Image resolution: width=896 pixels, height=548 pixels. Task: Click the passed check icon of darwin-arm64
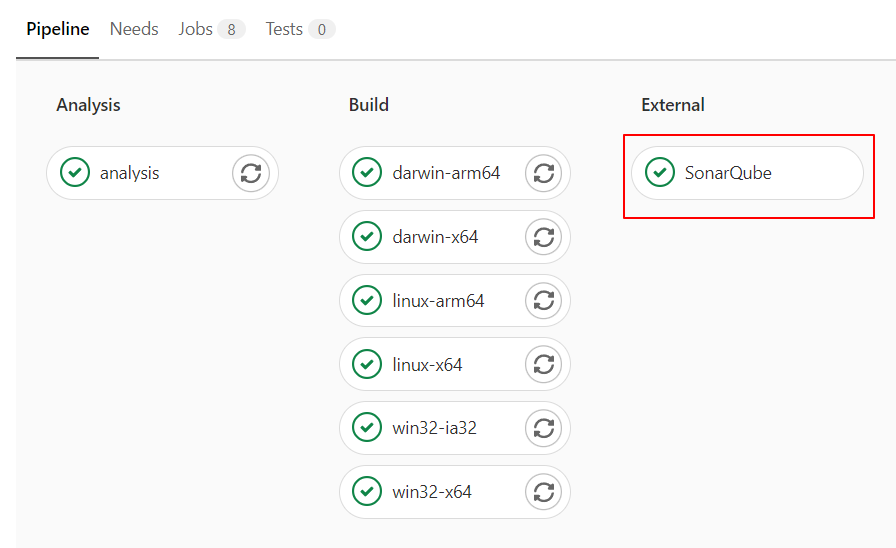tap(367, 173)
